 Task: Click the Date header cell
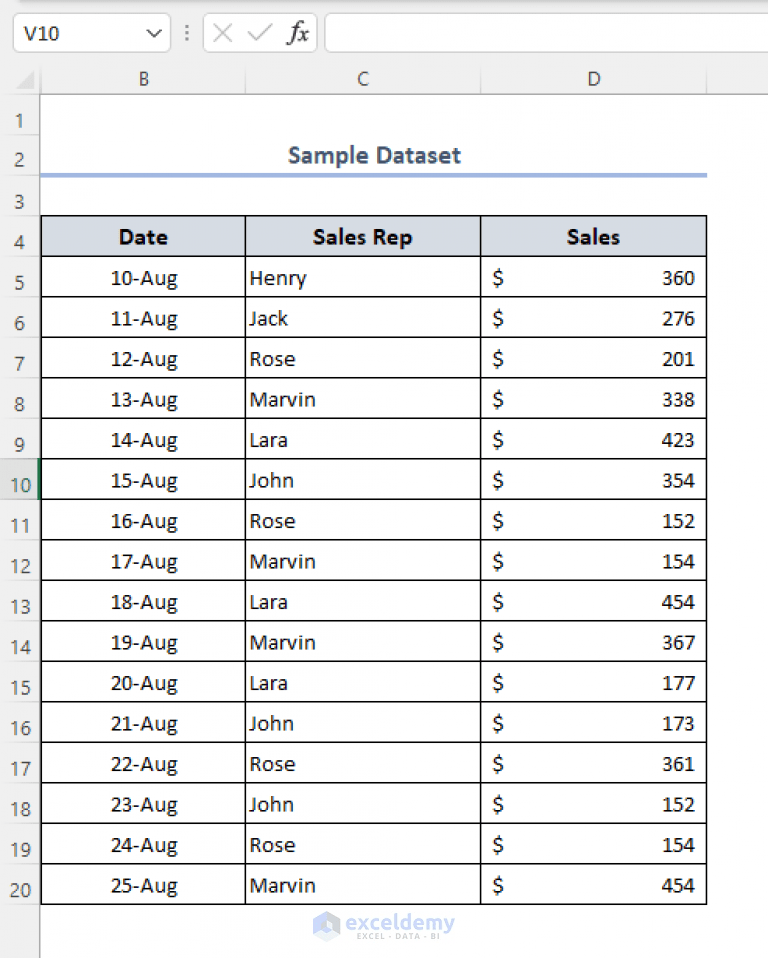pos(143,237)
